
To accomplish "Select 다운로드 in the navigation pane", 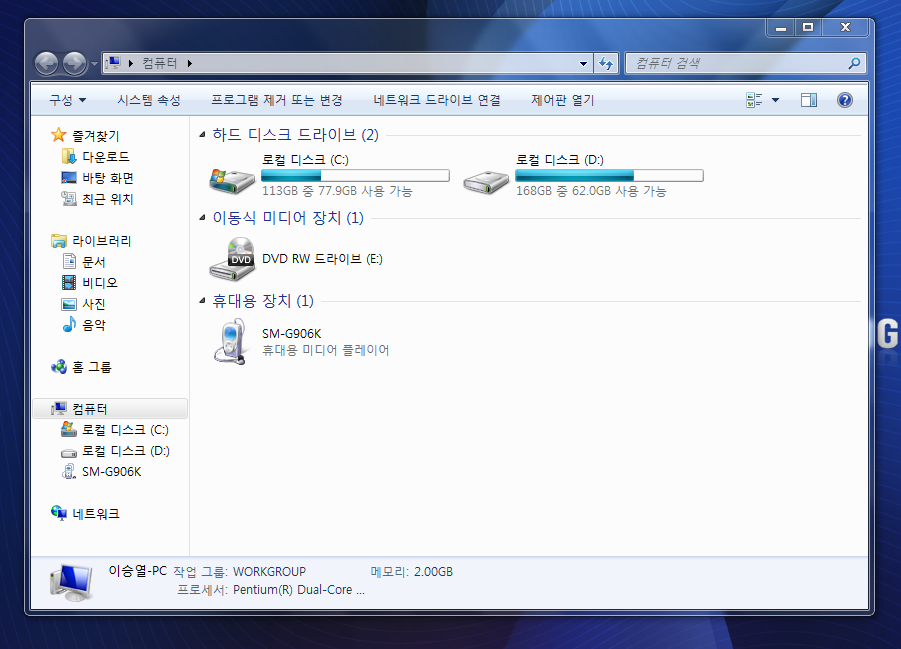I will (x=105, y=157).
